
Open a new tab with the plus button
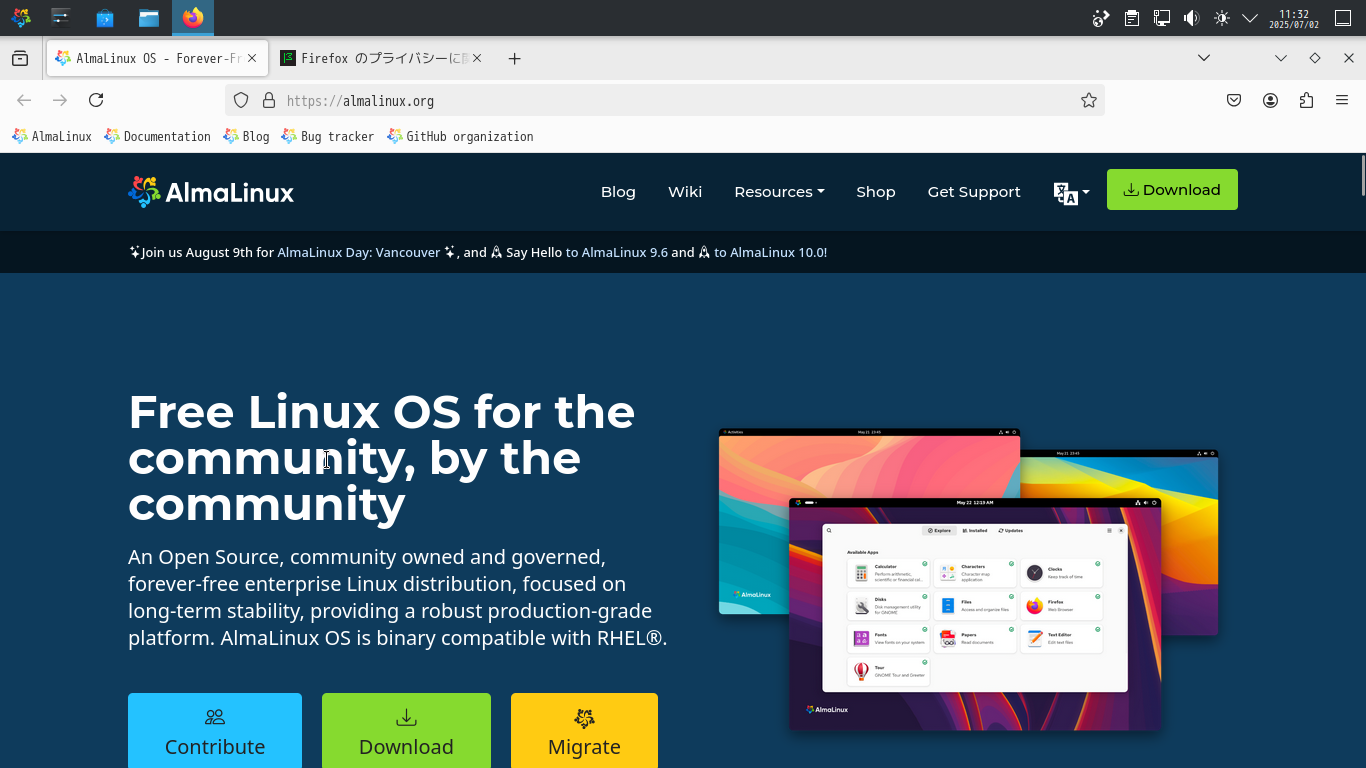pos(514,59)
